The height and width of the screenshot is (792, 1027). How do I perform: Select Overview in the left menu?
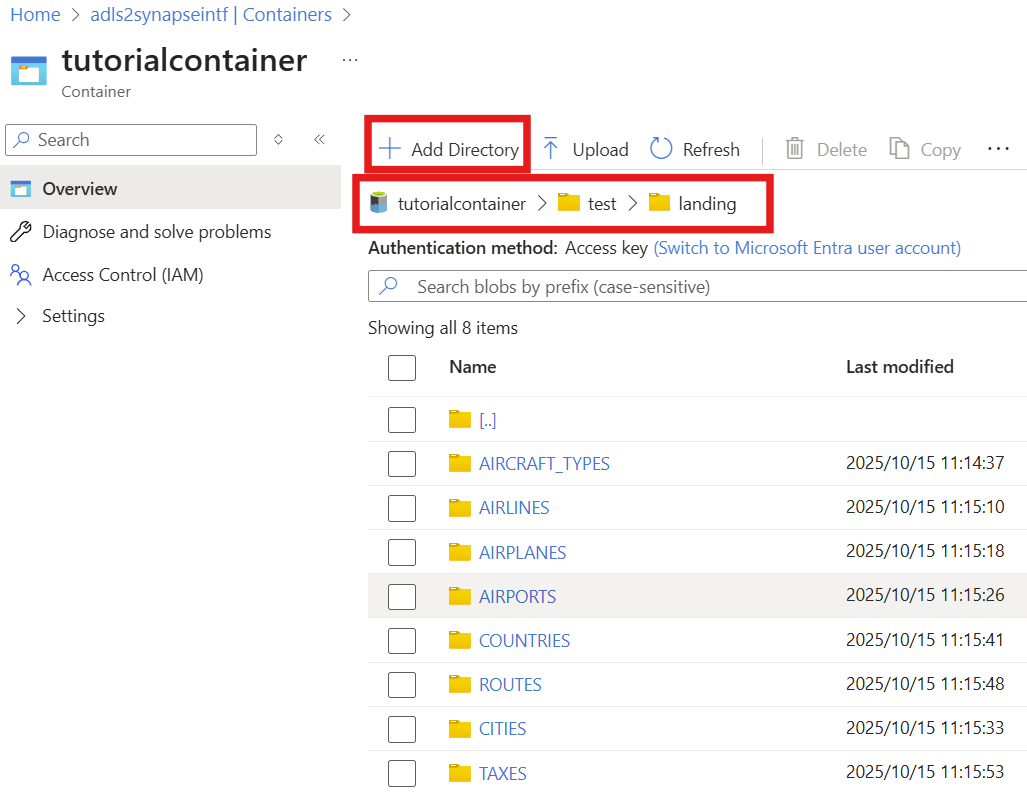(x=80, y=189)
